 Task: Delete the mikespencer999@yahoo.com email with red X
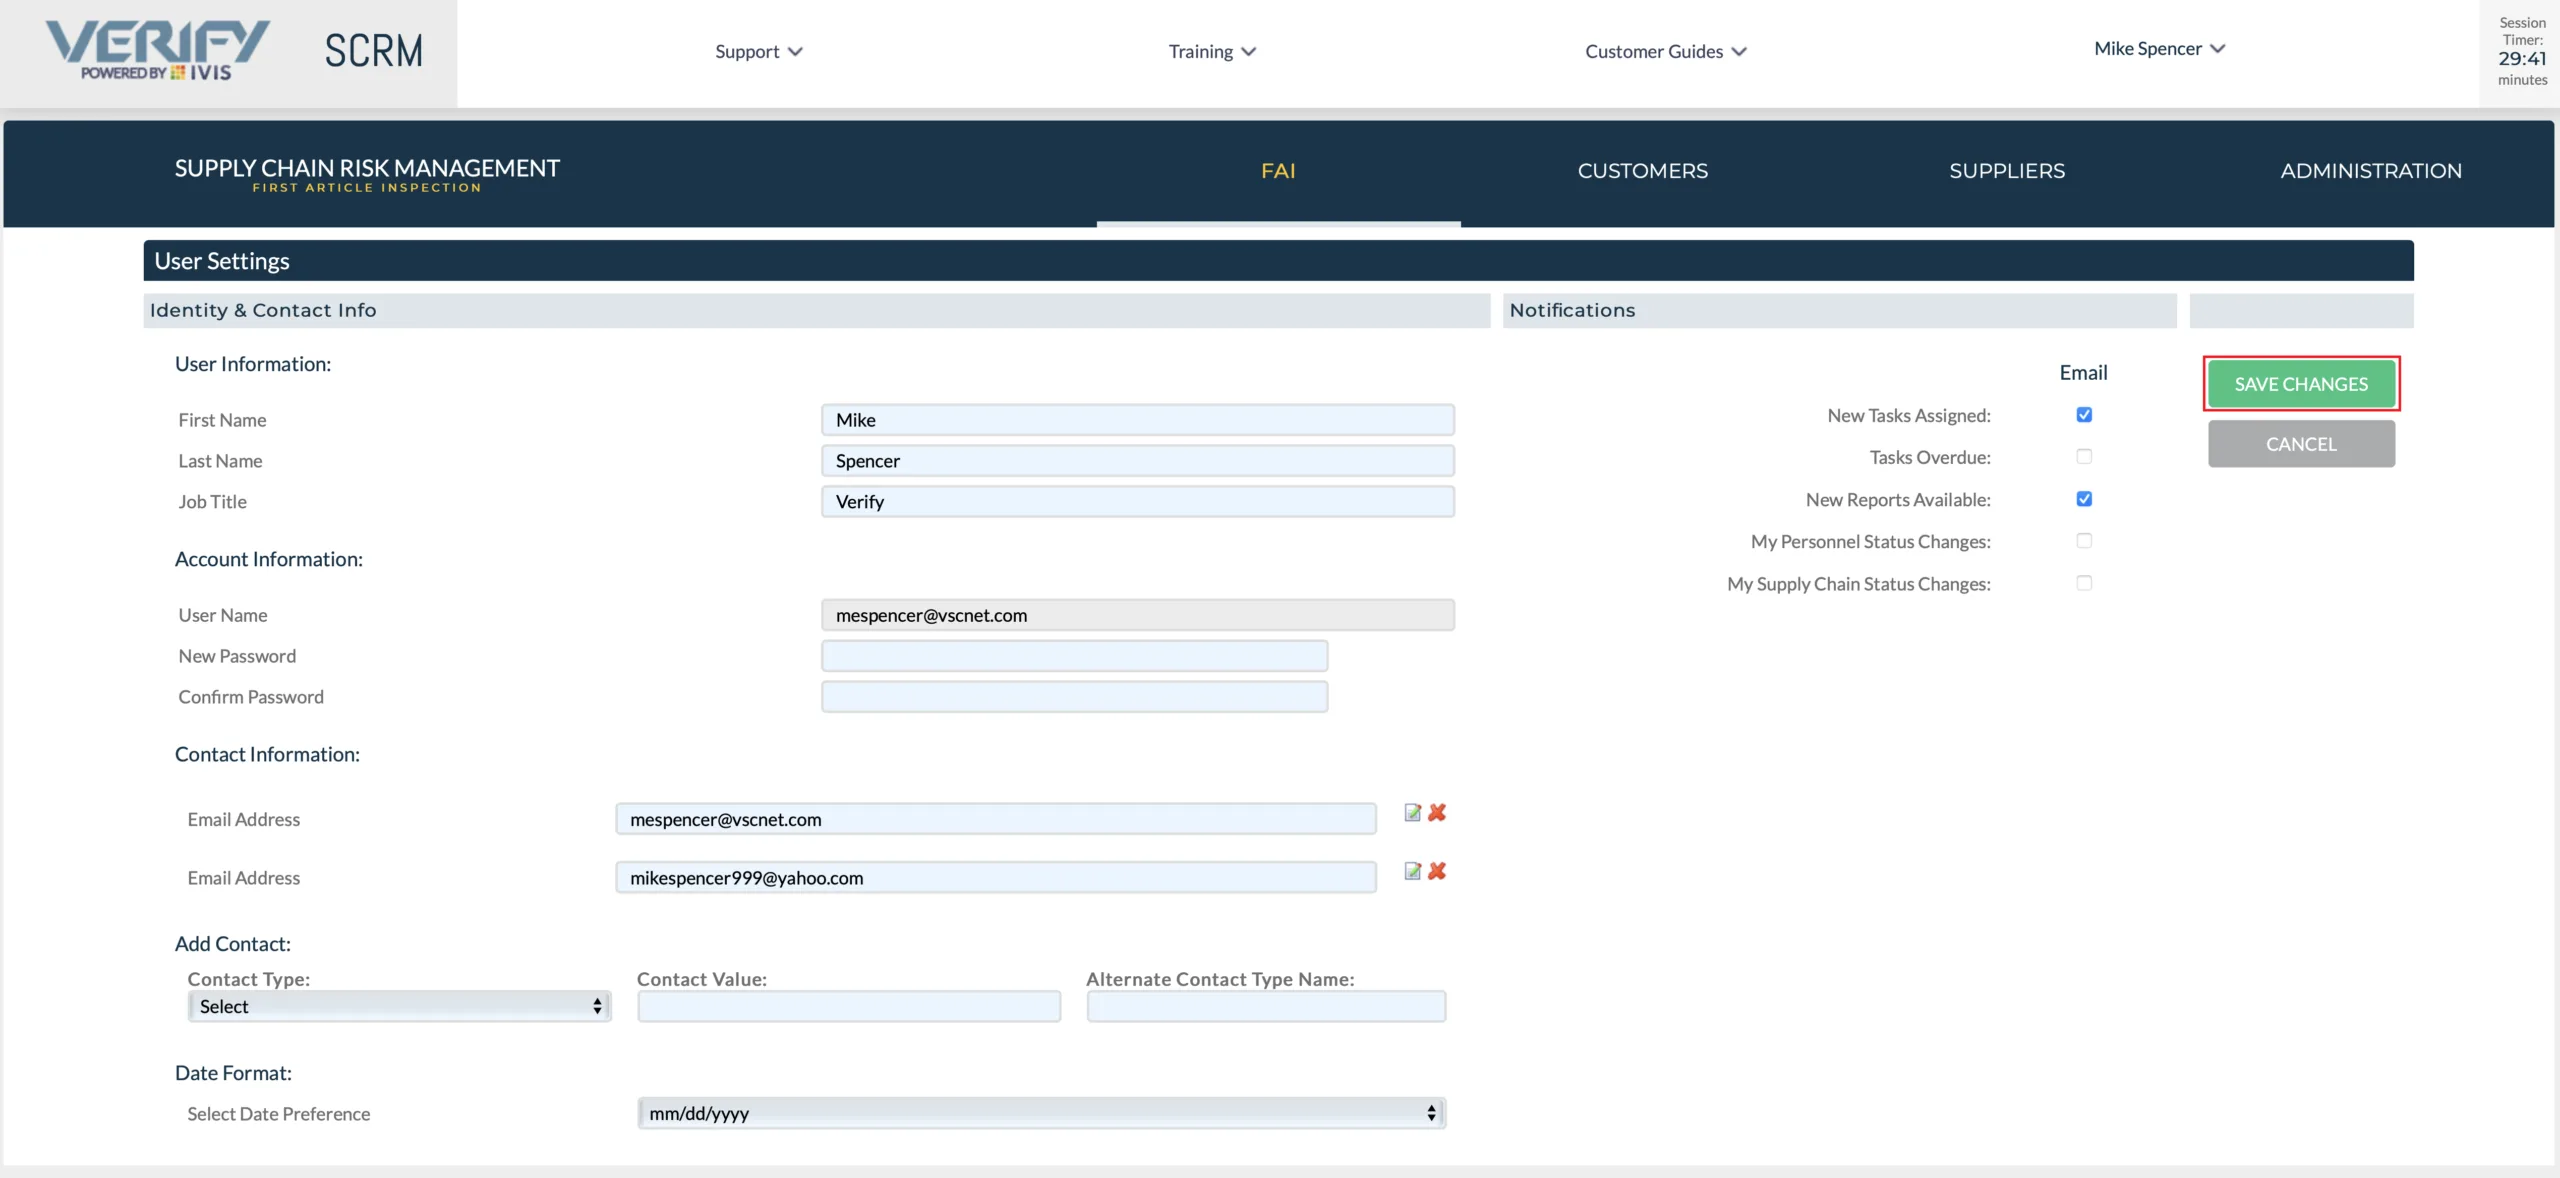(1437, 871)
